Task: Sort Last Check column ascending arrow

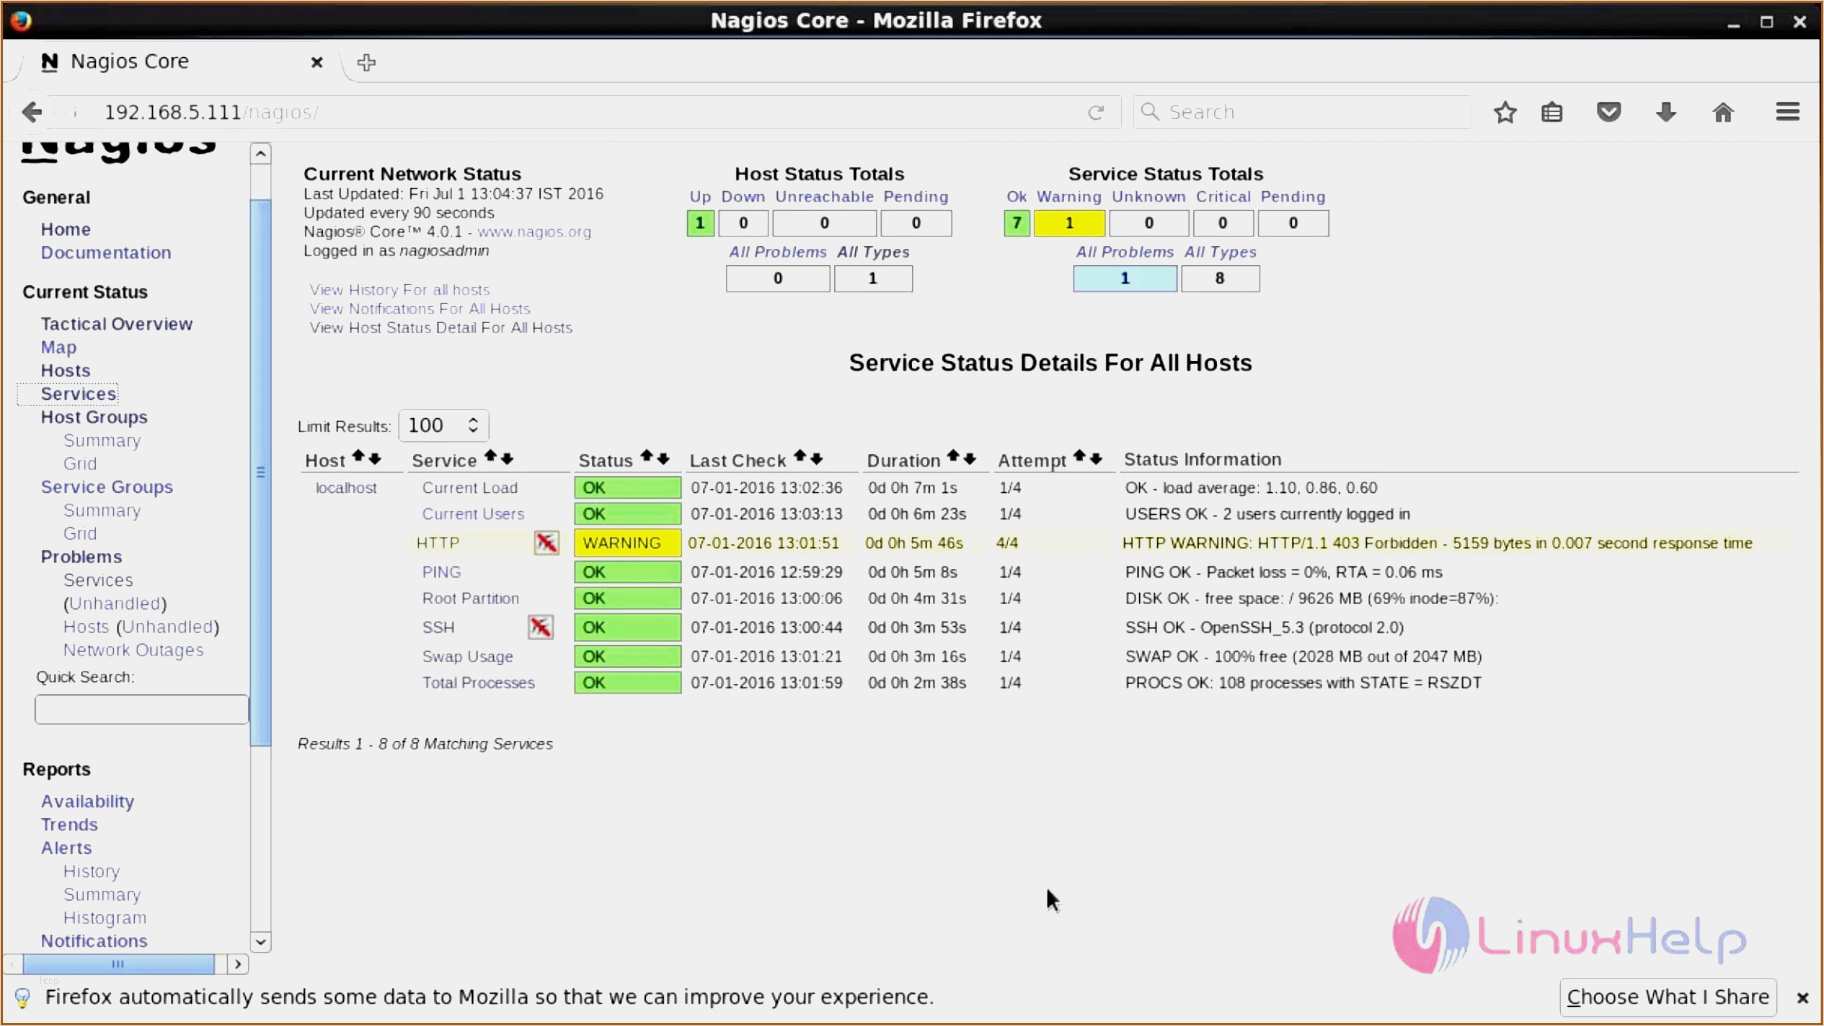Action: coord(800,457)
